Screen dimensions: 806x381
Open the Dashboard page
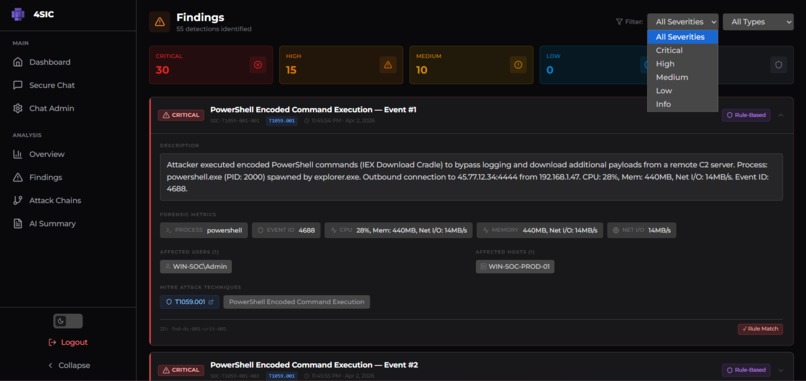49,62
